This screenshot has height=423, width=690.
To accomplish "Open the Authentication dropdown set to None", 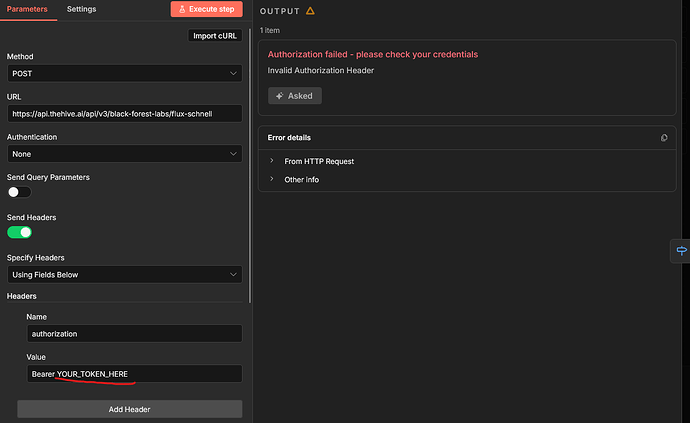I will coord(124,154).
